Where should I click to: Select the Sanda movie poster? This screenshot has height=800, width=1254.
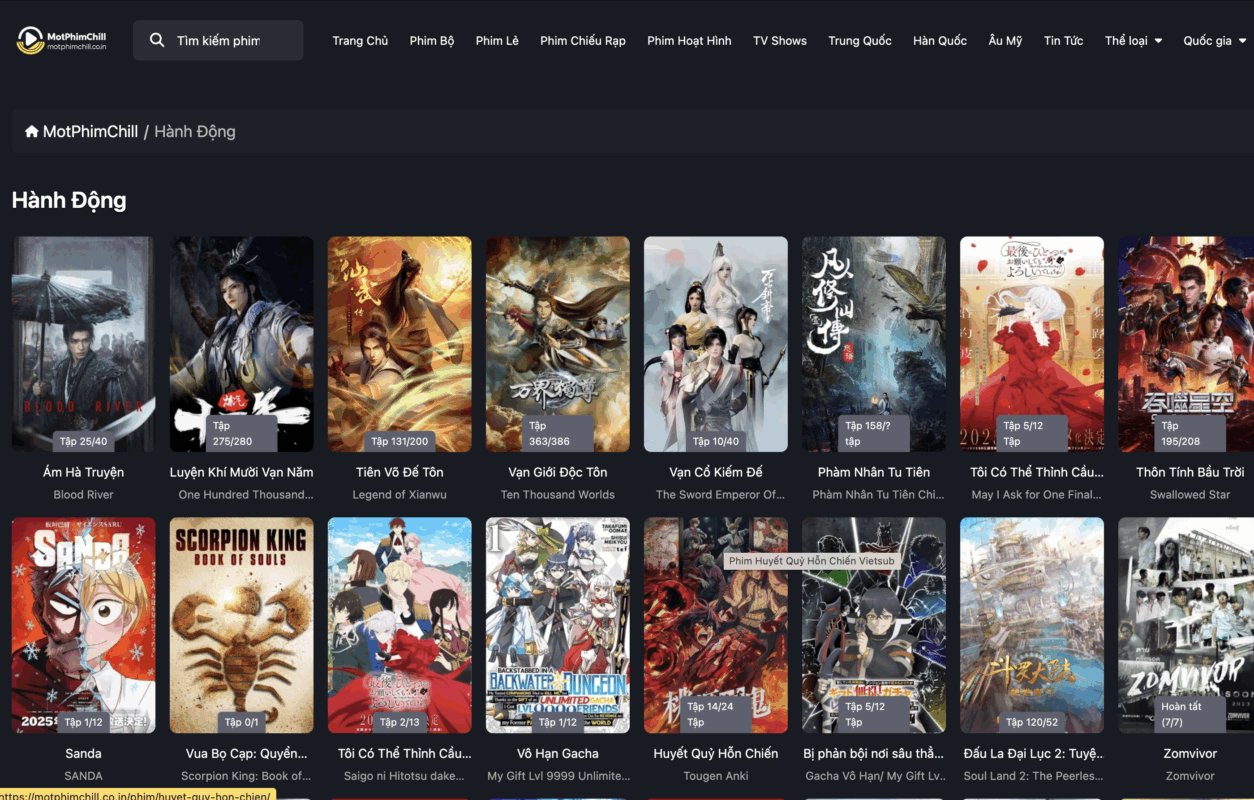coord(83,625)
